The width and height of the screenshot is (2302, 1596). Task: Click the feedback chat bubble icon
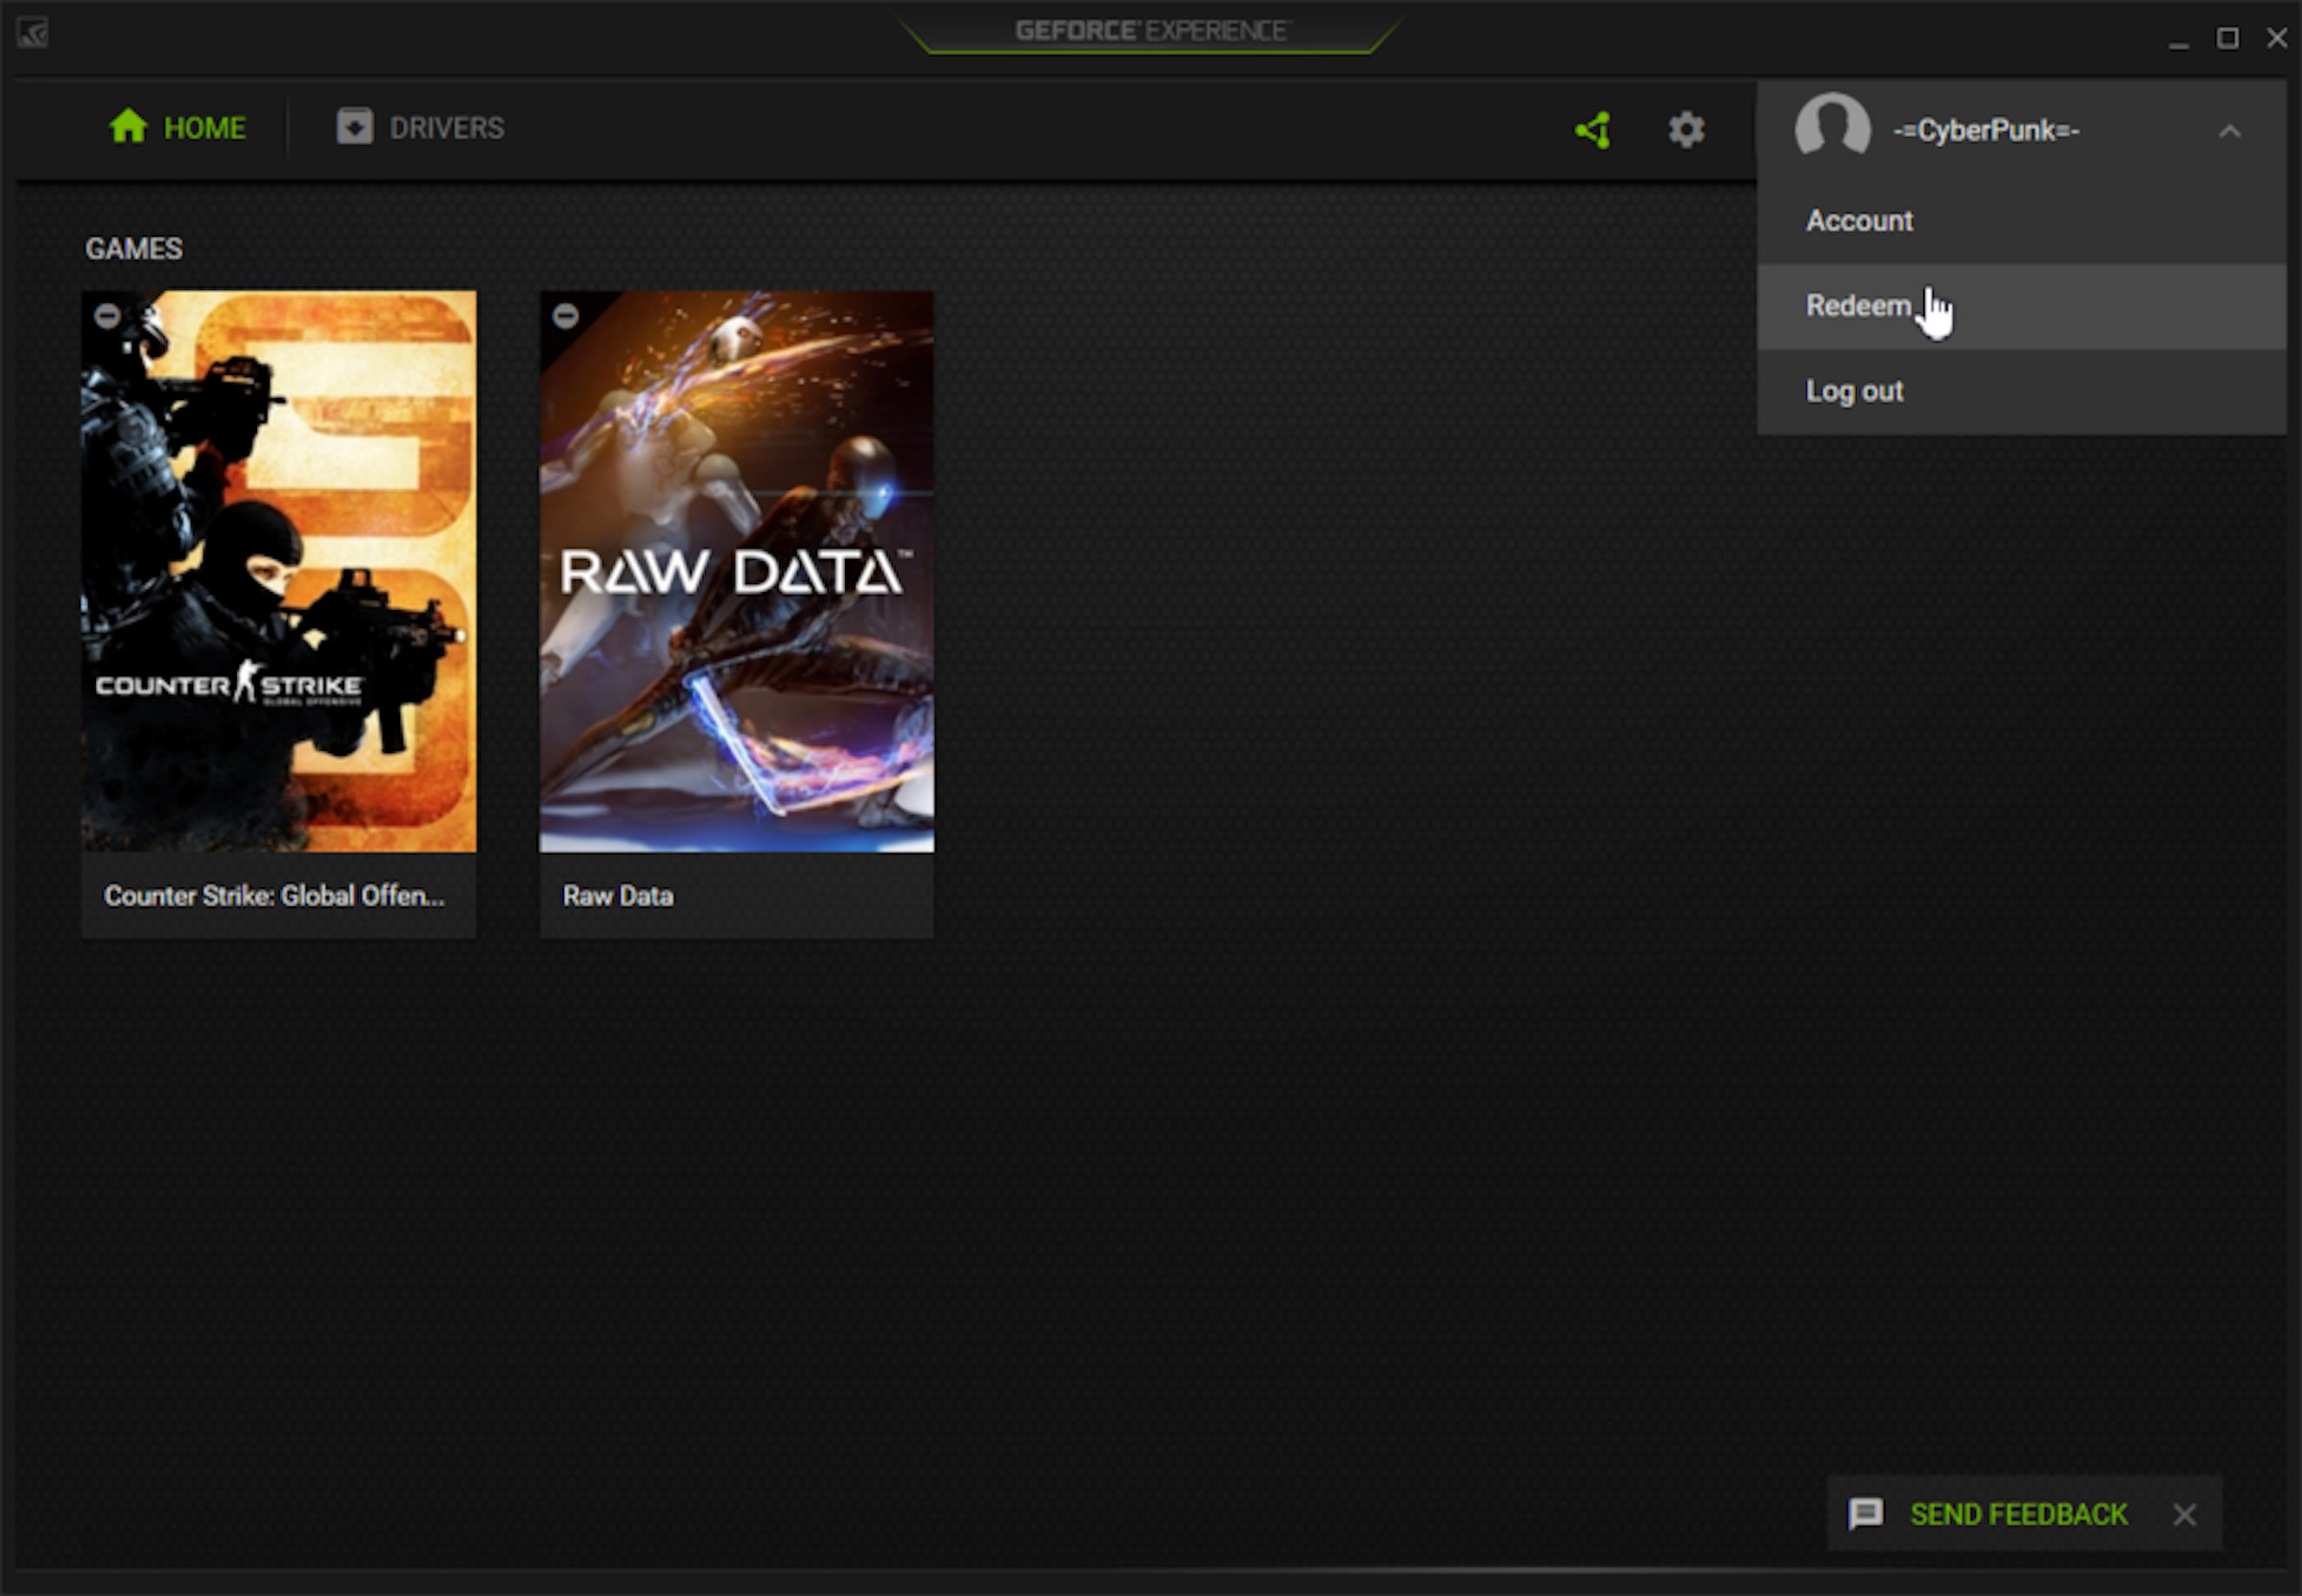[x=1865, y=1514]
